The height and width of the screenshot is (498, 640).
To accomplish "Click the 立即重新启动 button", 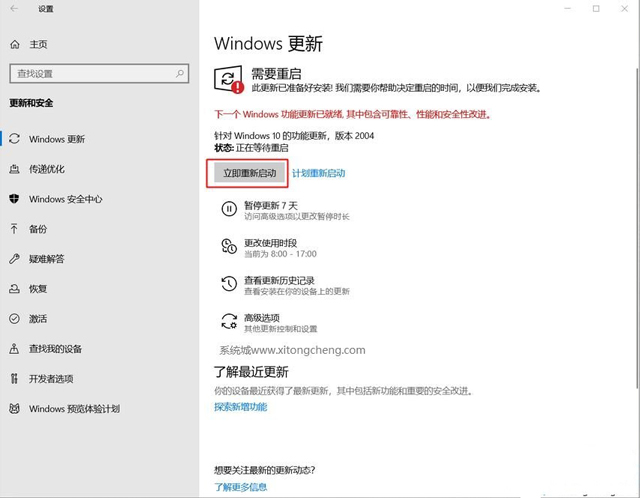I will [x=249, y=173].
